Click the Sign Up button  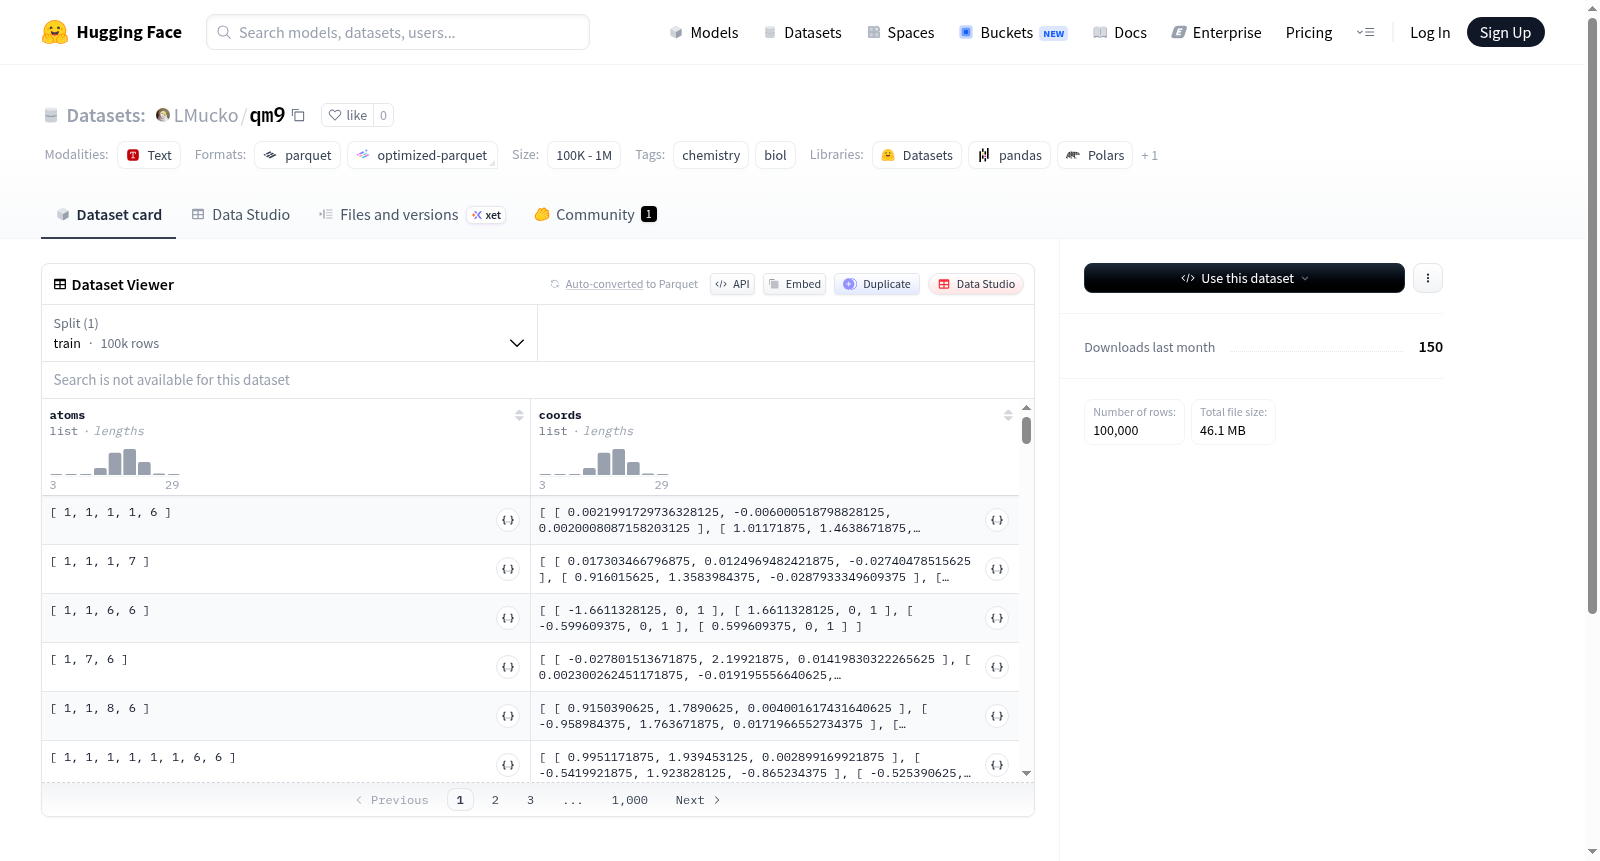click(1505, 32)
